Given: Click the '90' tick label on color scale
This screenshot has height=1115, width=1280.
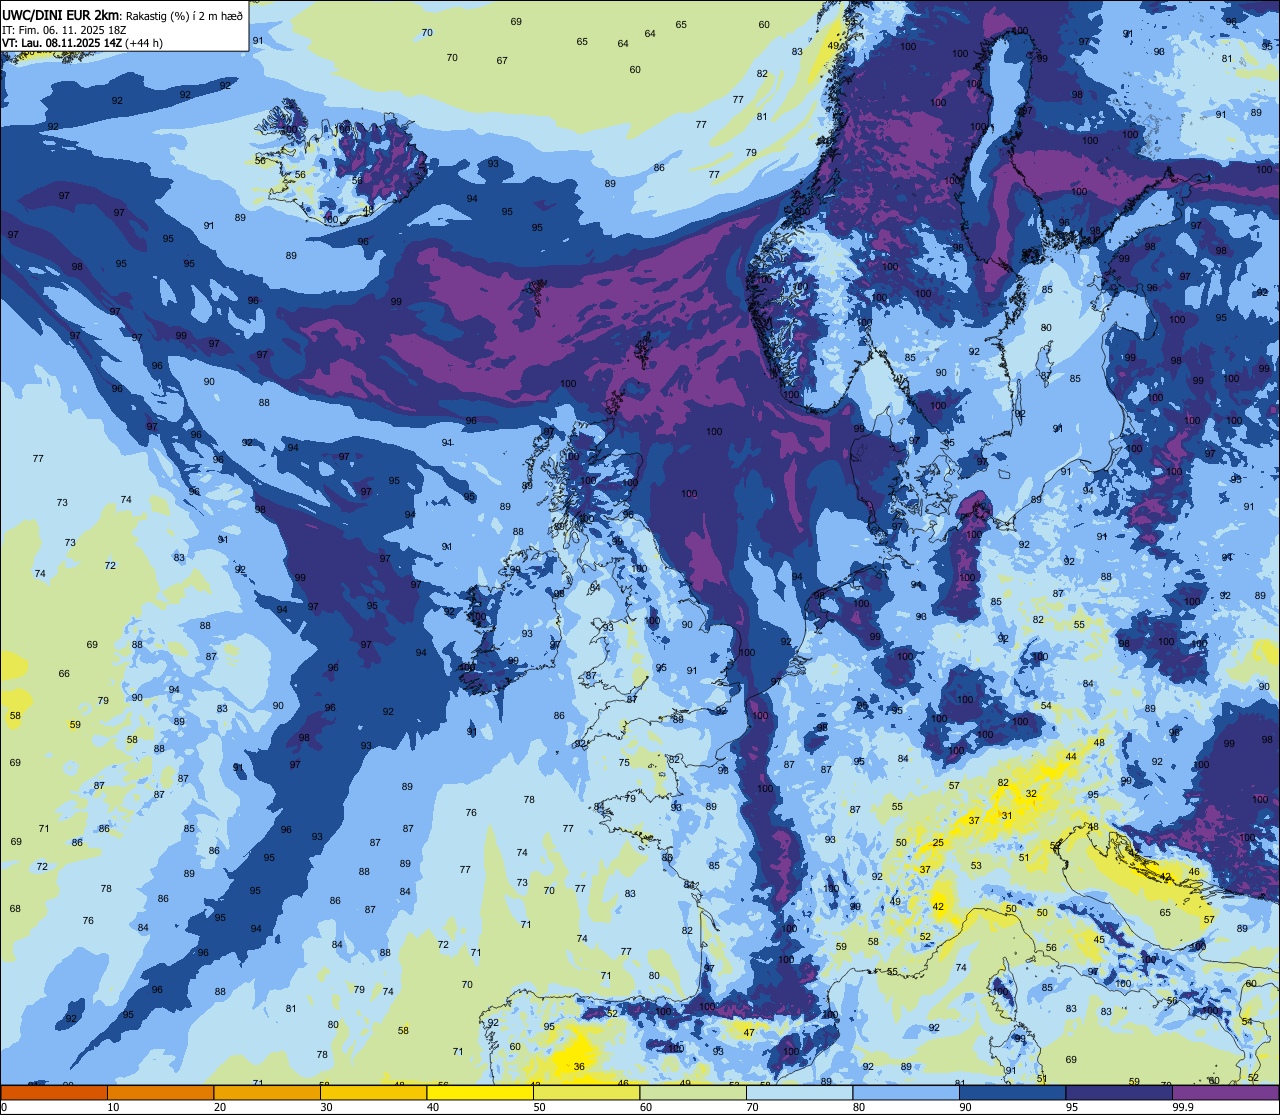Looking at the screenshot, I should point(965,1107).
